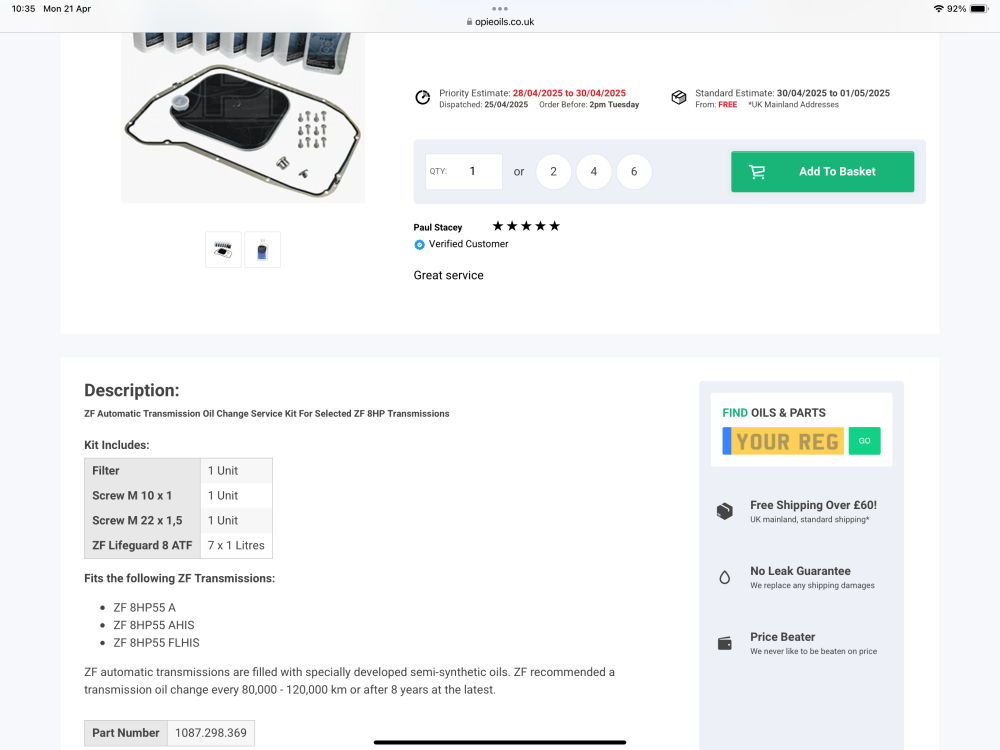Screen dimensions: 1000x750
Task: Click the QTY input field
Action: click(x=464, y=172)
